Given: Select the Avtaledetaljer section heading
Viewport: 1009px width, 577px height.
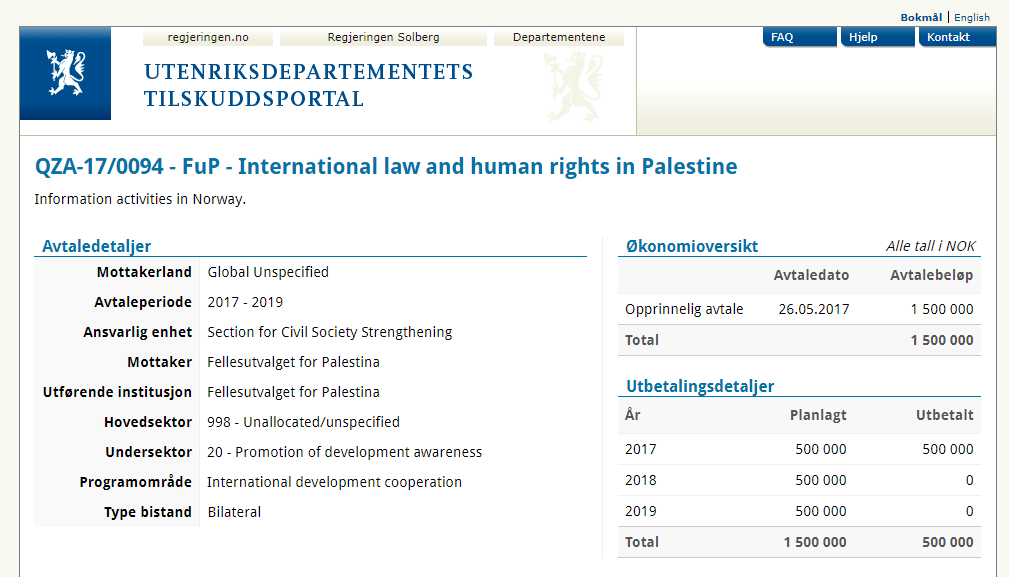Looking at the screenshot, I should point(97,246).
